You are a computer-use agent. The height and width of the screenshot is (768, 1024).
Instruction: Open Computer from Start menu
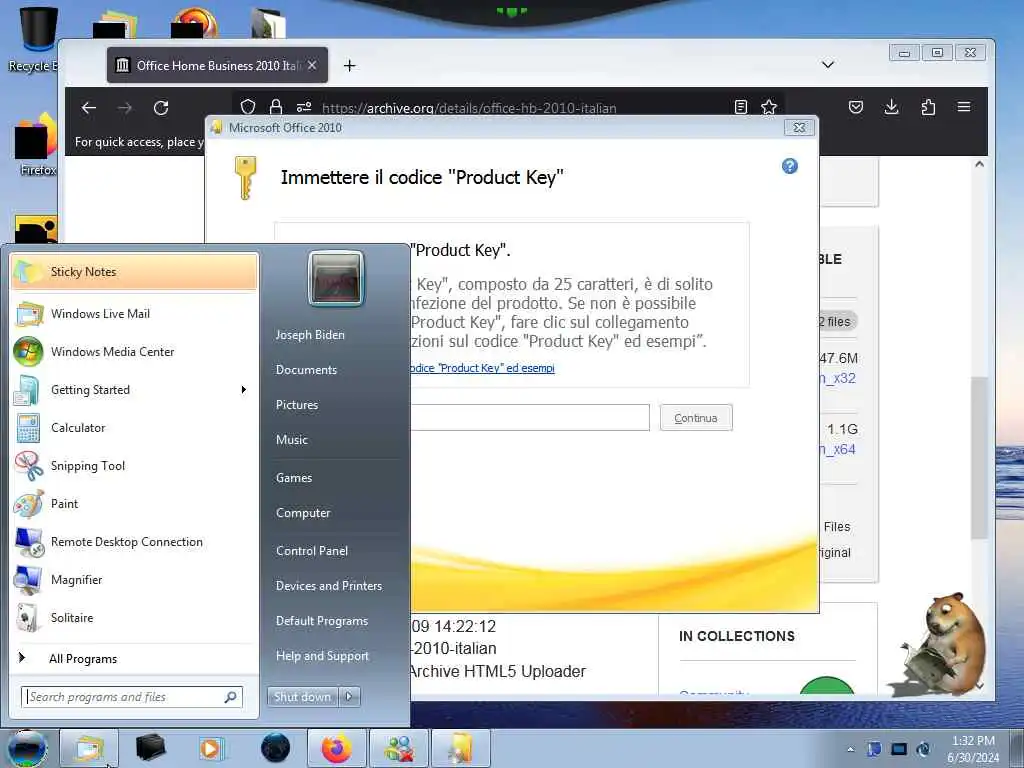[303, 513]
